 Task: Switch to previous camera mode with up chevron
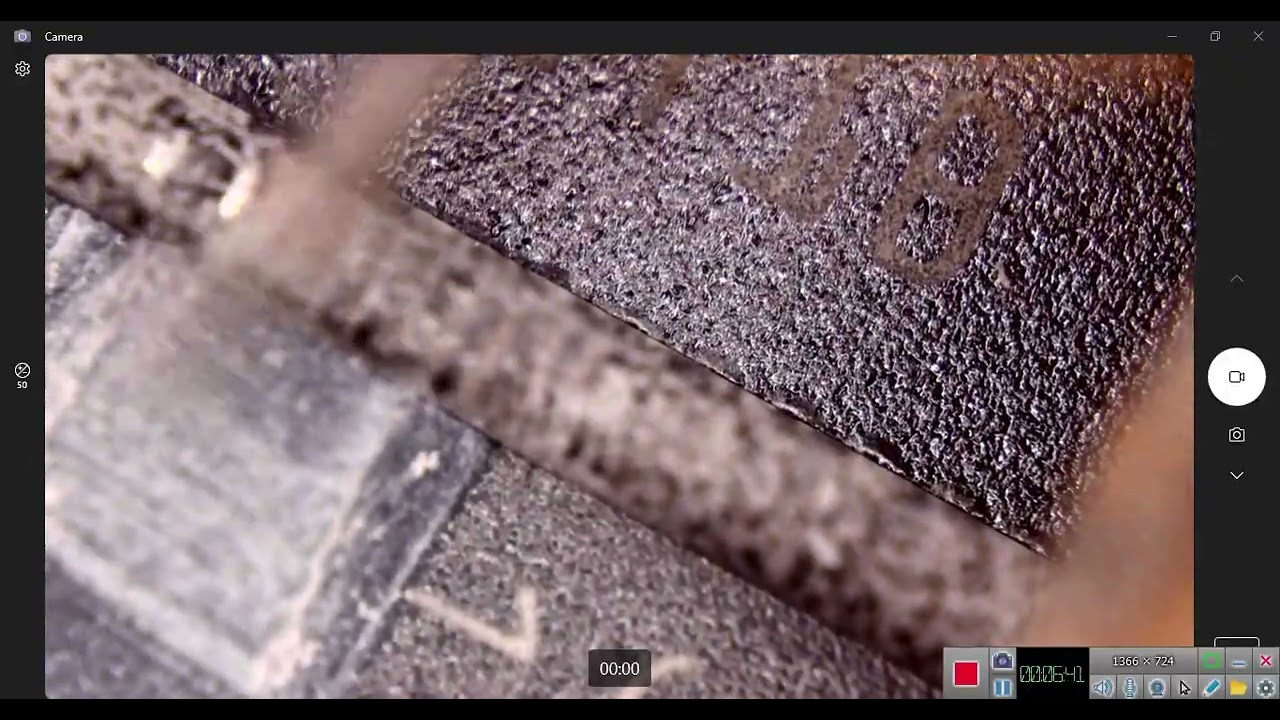[x=1237, y=279]
